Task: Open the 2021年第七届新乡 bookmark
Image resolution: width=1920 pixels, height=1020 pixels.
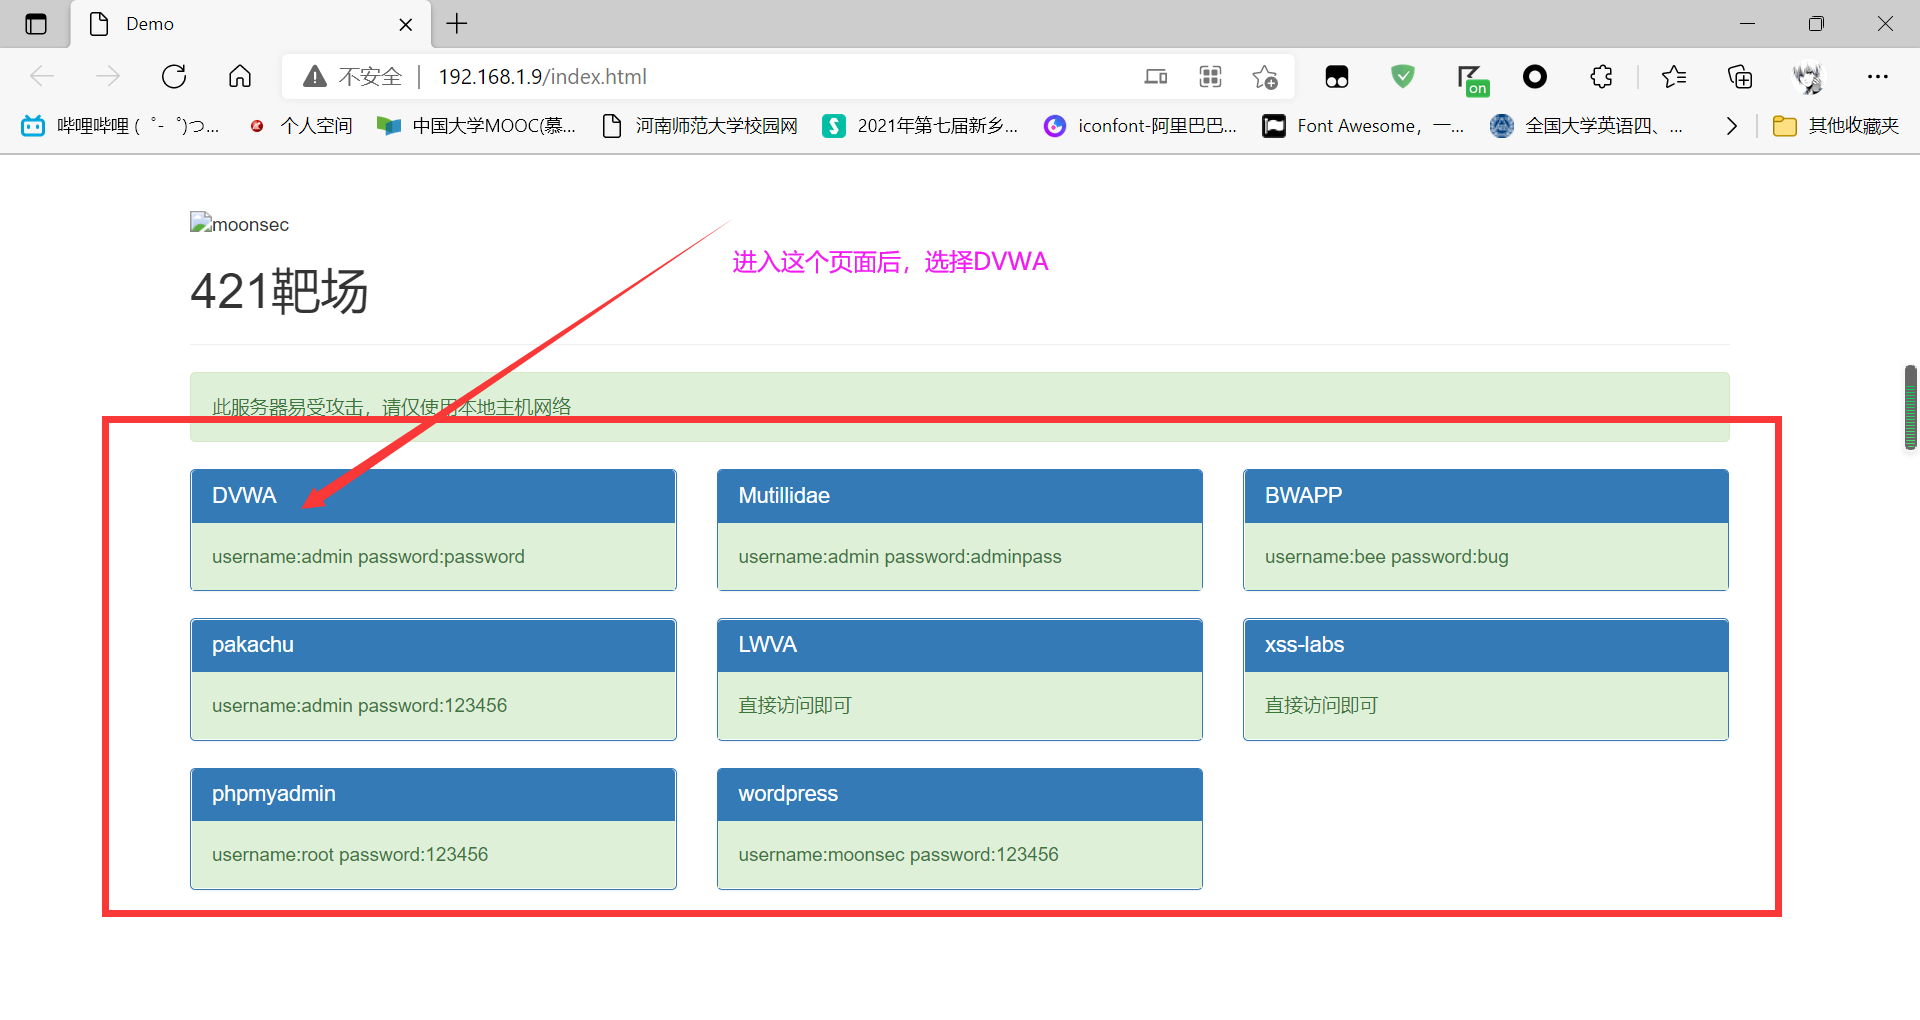Action: (920, 126)
